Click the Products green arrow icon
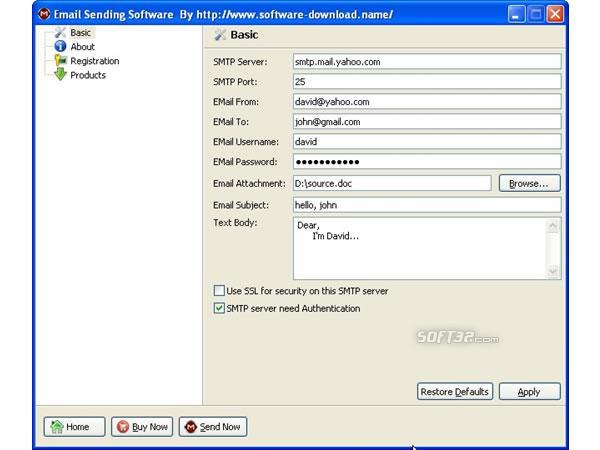Image resolution: width=600 pixels, height=450 pixels. coord(60,74)
